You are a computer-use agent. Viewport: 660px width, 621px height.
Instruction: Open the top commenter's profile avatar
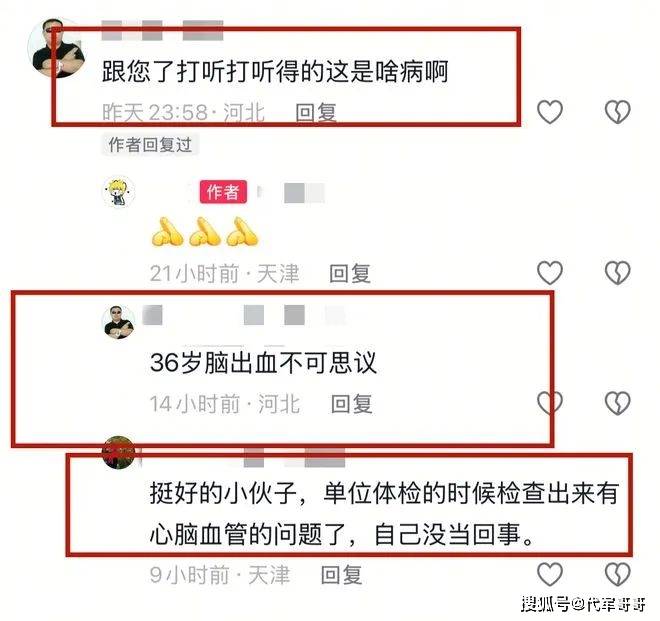coord(56,48)
